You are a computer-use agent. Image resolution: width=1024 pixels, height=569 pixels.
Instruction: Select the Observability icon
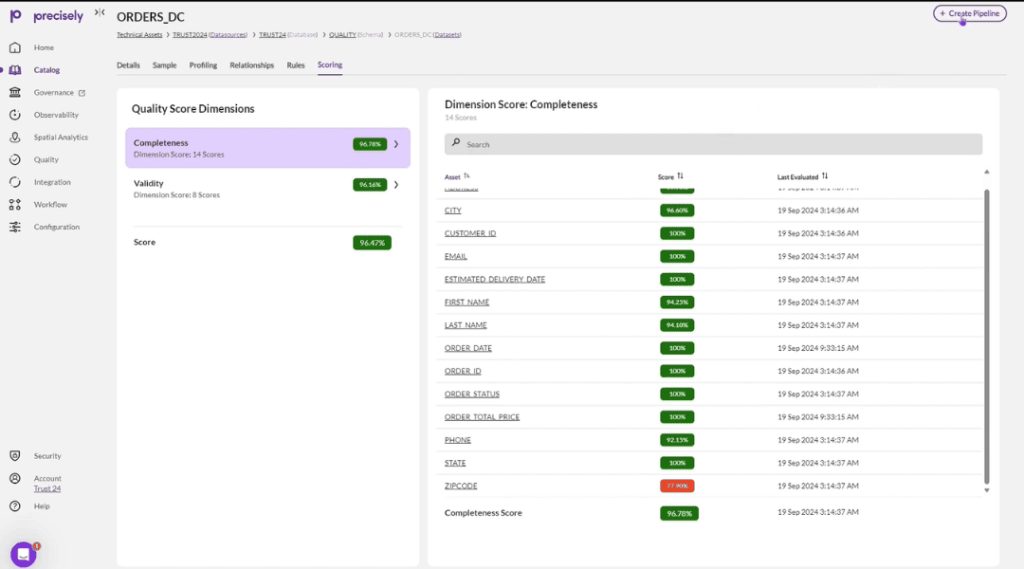pos(14,115)
